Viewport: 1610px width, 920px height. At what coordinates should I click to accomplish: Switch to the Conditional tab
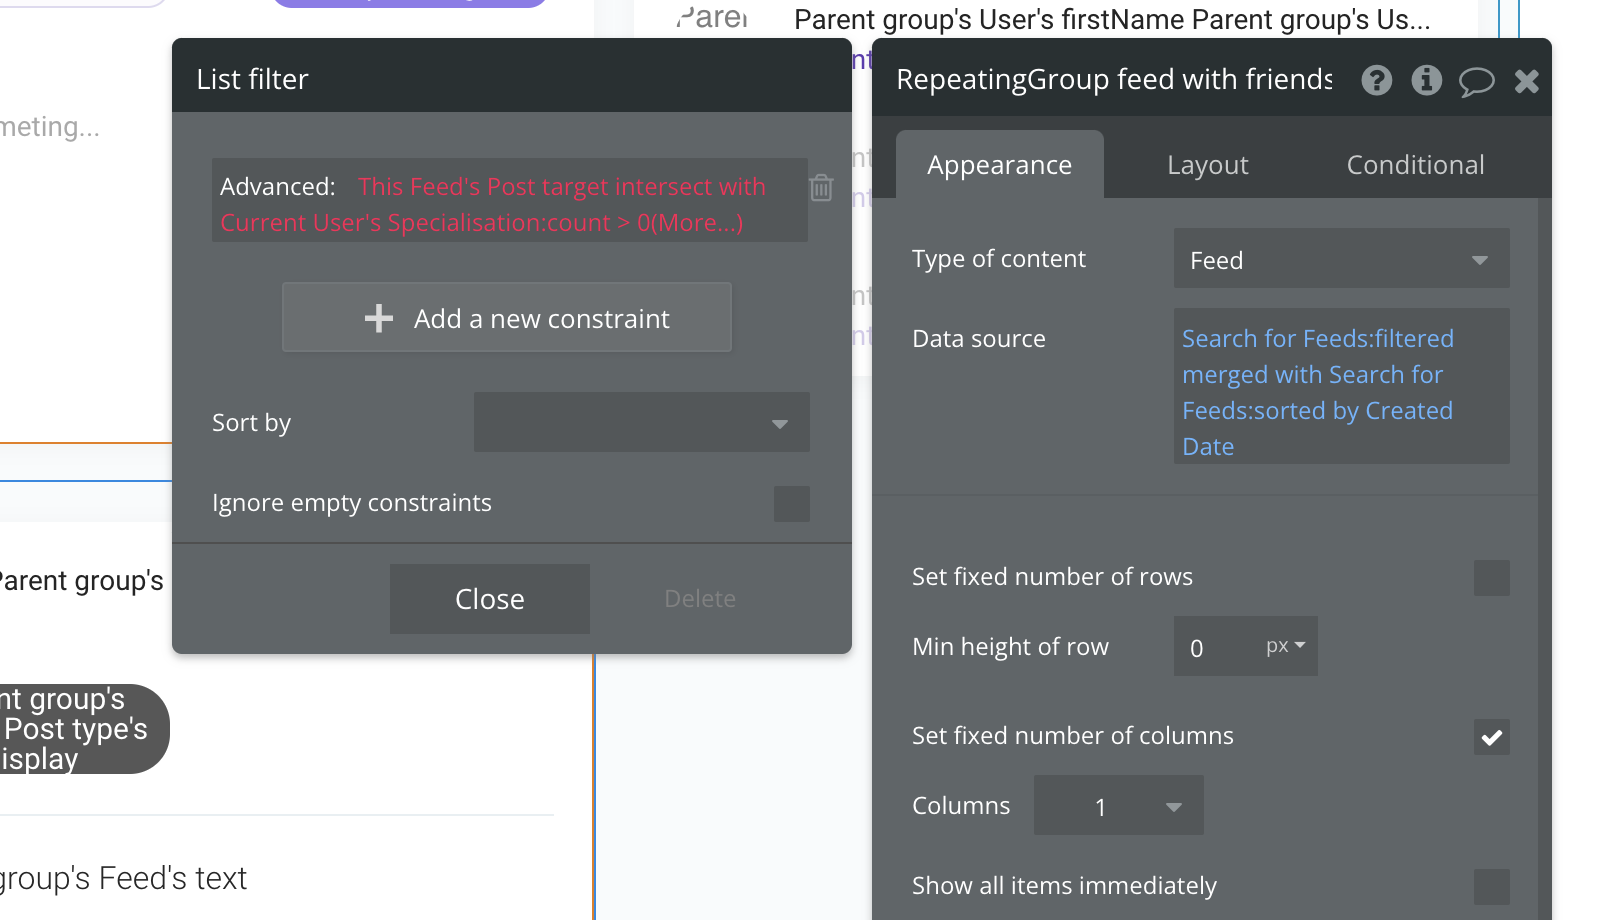[1415, 164]
